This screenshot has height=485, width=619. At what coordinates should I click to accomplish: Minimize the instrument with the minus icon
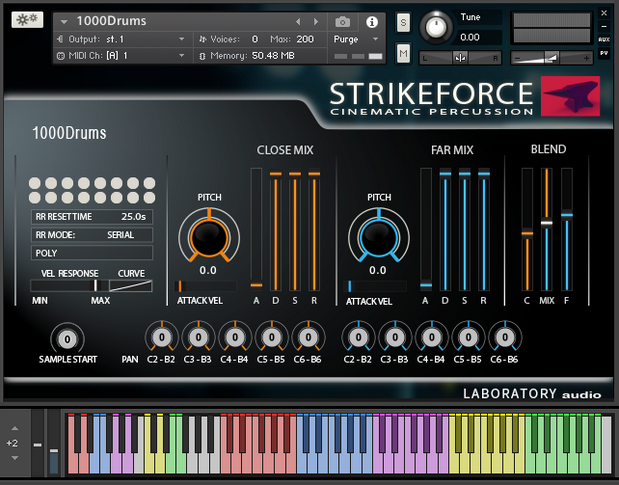pos(604,26)
